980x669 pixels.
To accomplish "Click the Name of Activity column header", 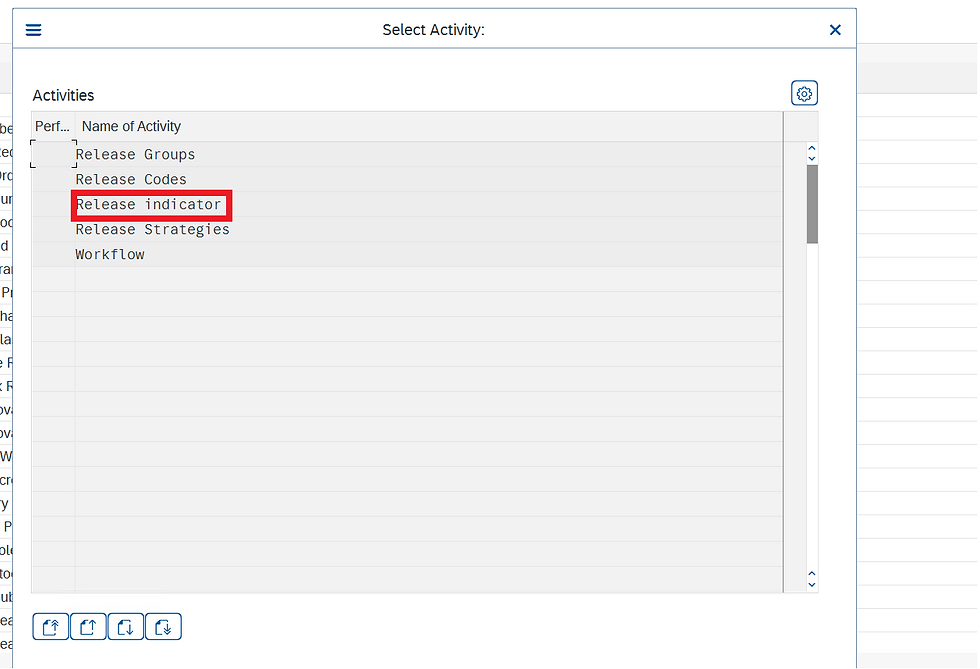I will click(x=429, y=126).
